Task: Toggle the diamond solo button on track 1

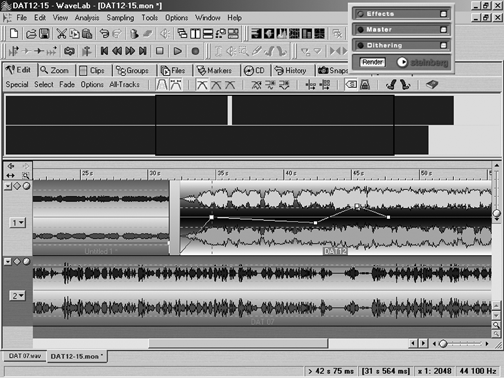Action: click(17, 186)
